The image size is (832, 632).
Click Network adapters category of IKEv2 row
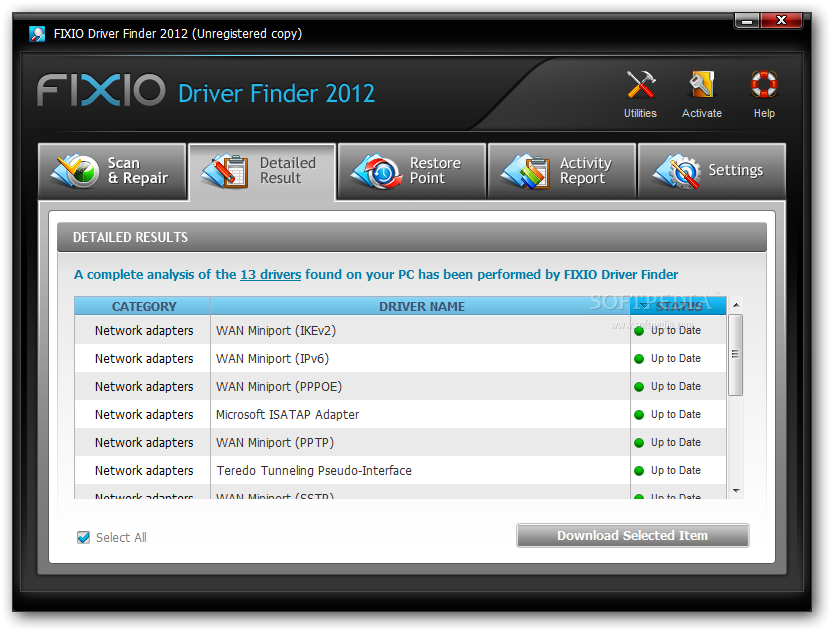point(144,331)
